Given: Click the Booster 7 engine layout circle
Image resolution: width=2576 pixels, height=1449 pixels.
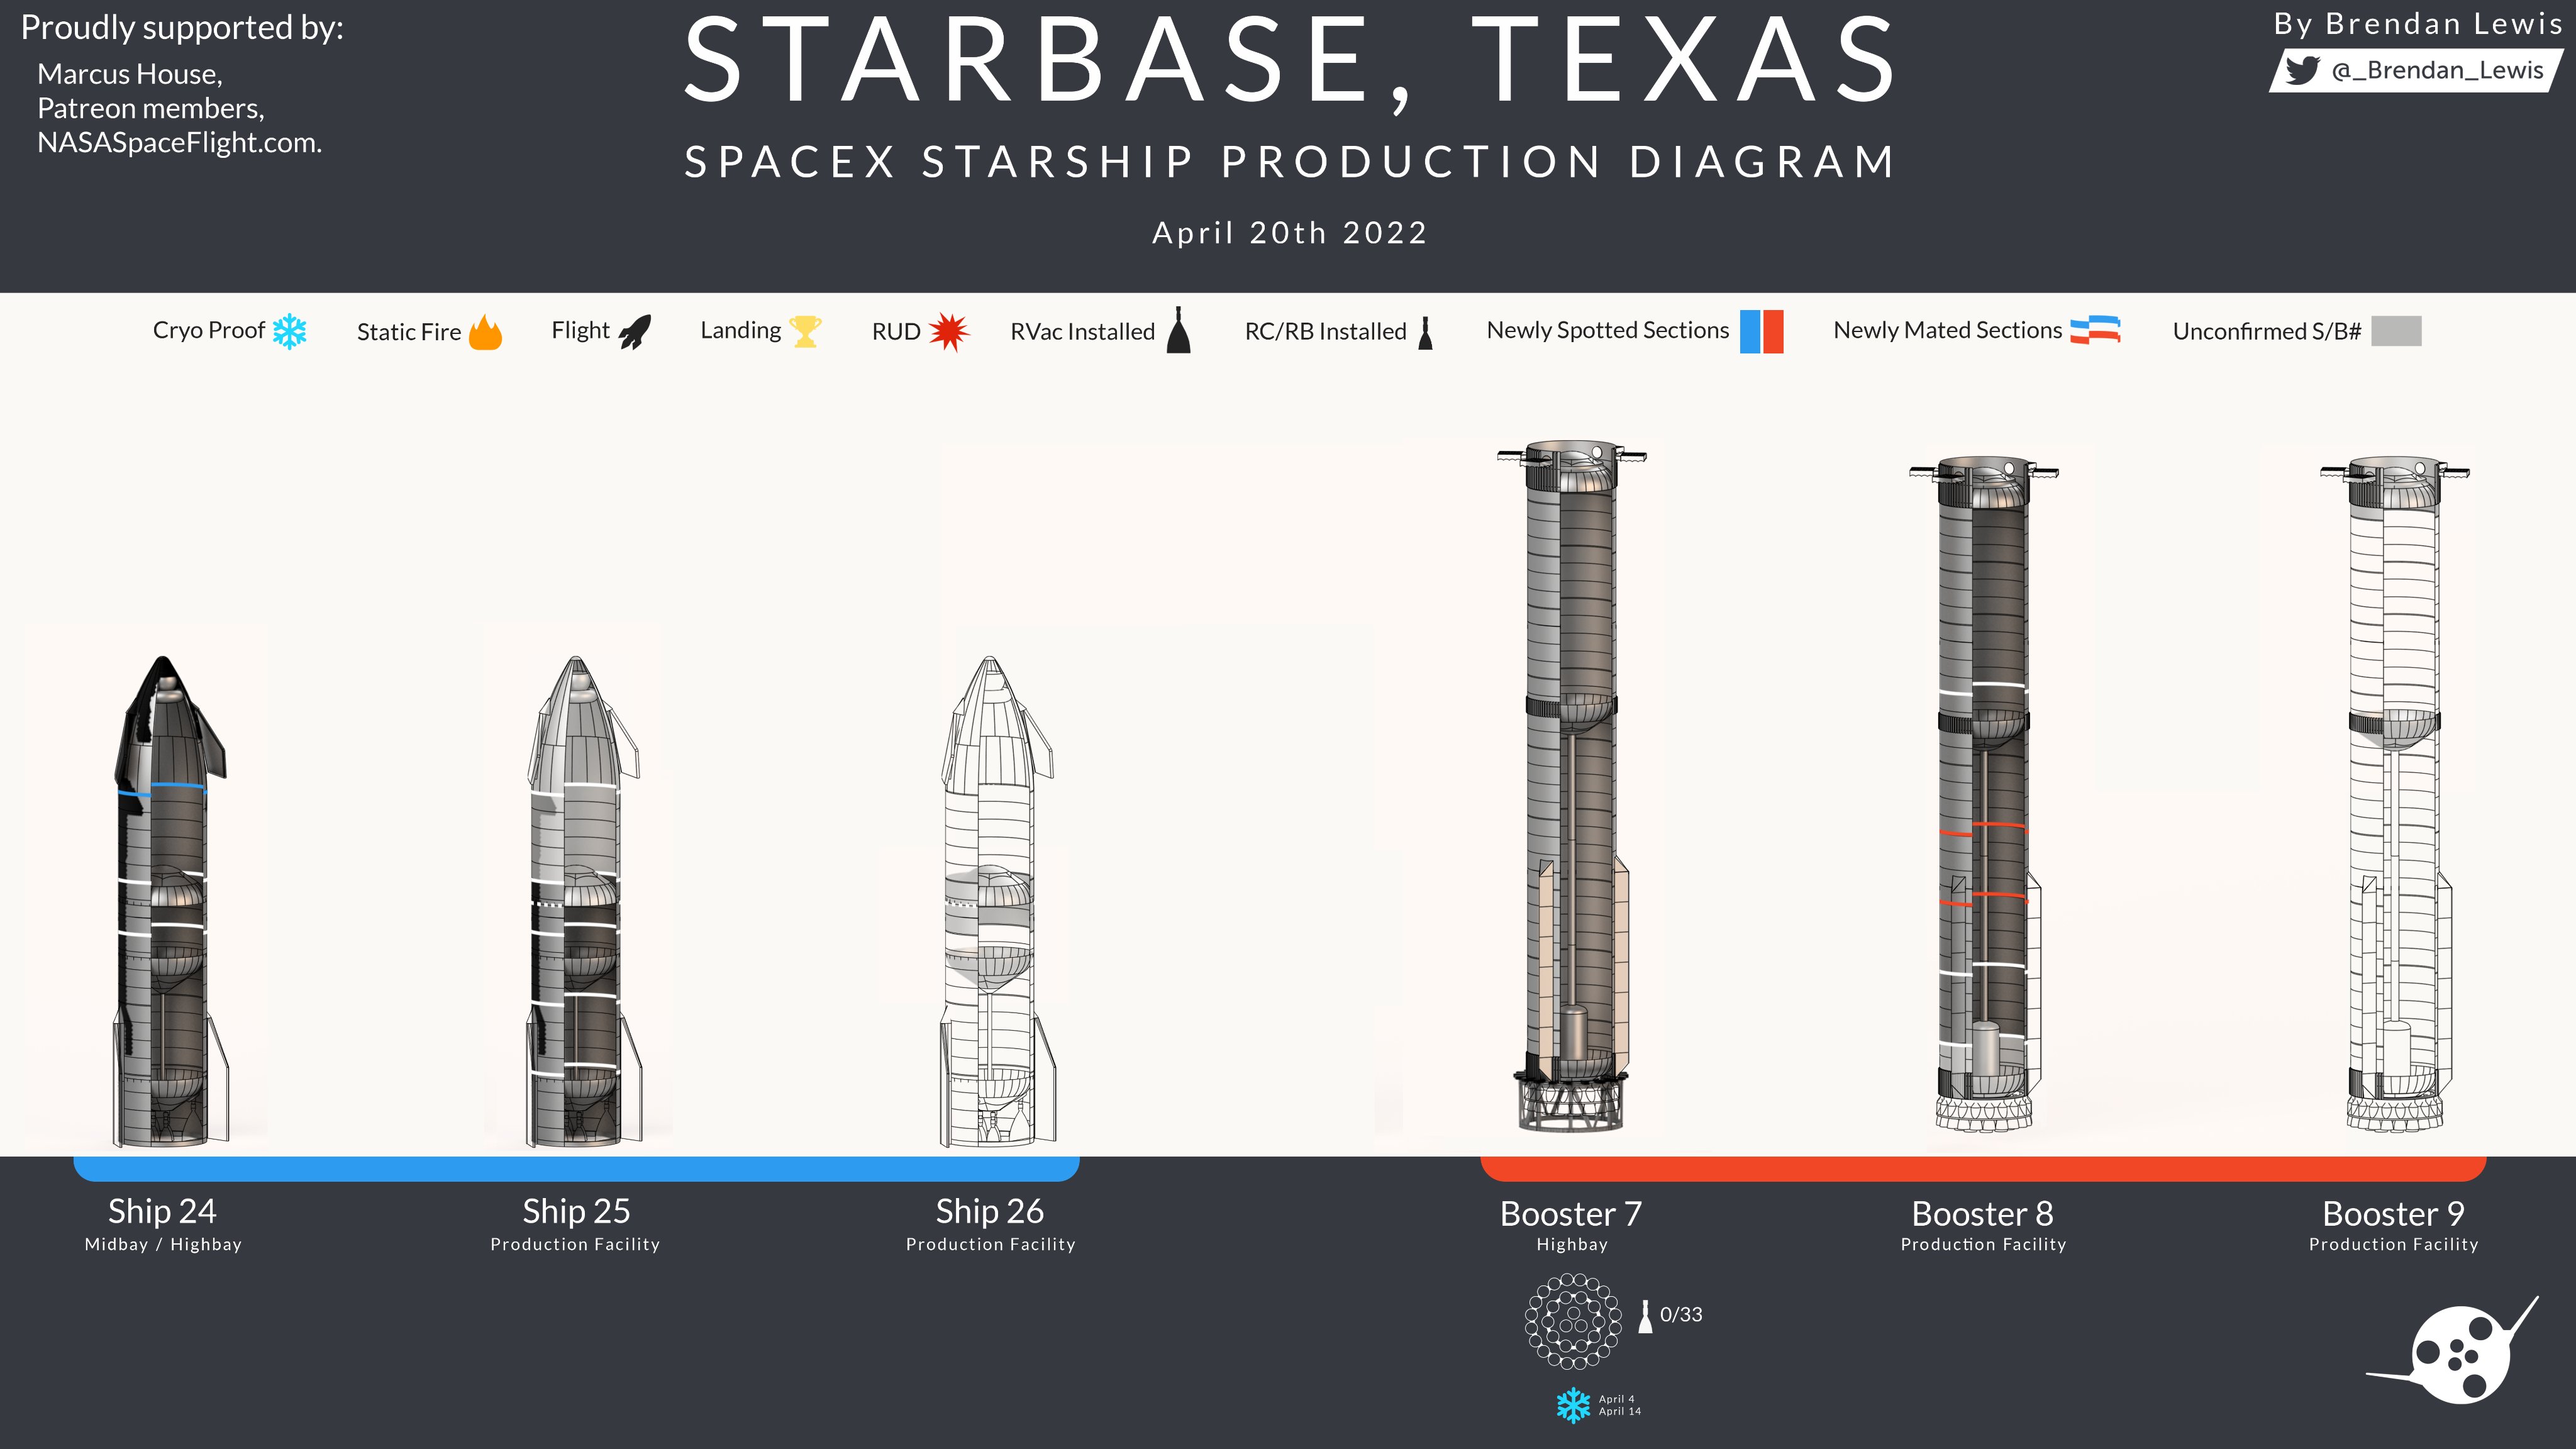Looking at the screenshot, I should (x=1573, y=1321).
